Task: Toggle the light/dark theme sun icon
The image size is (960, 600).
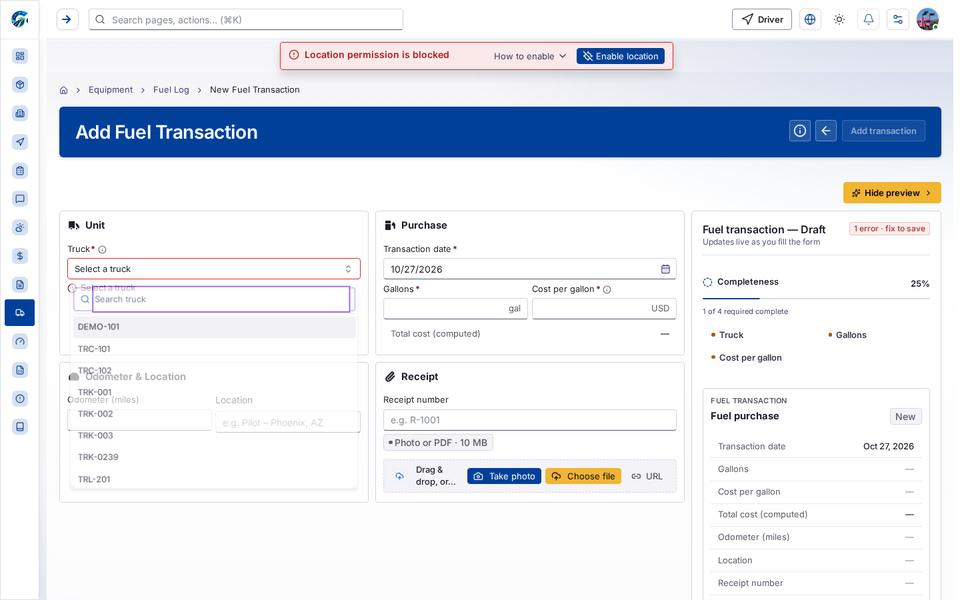Action: 839,20
